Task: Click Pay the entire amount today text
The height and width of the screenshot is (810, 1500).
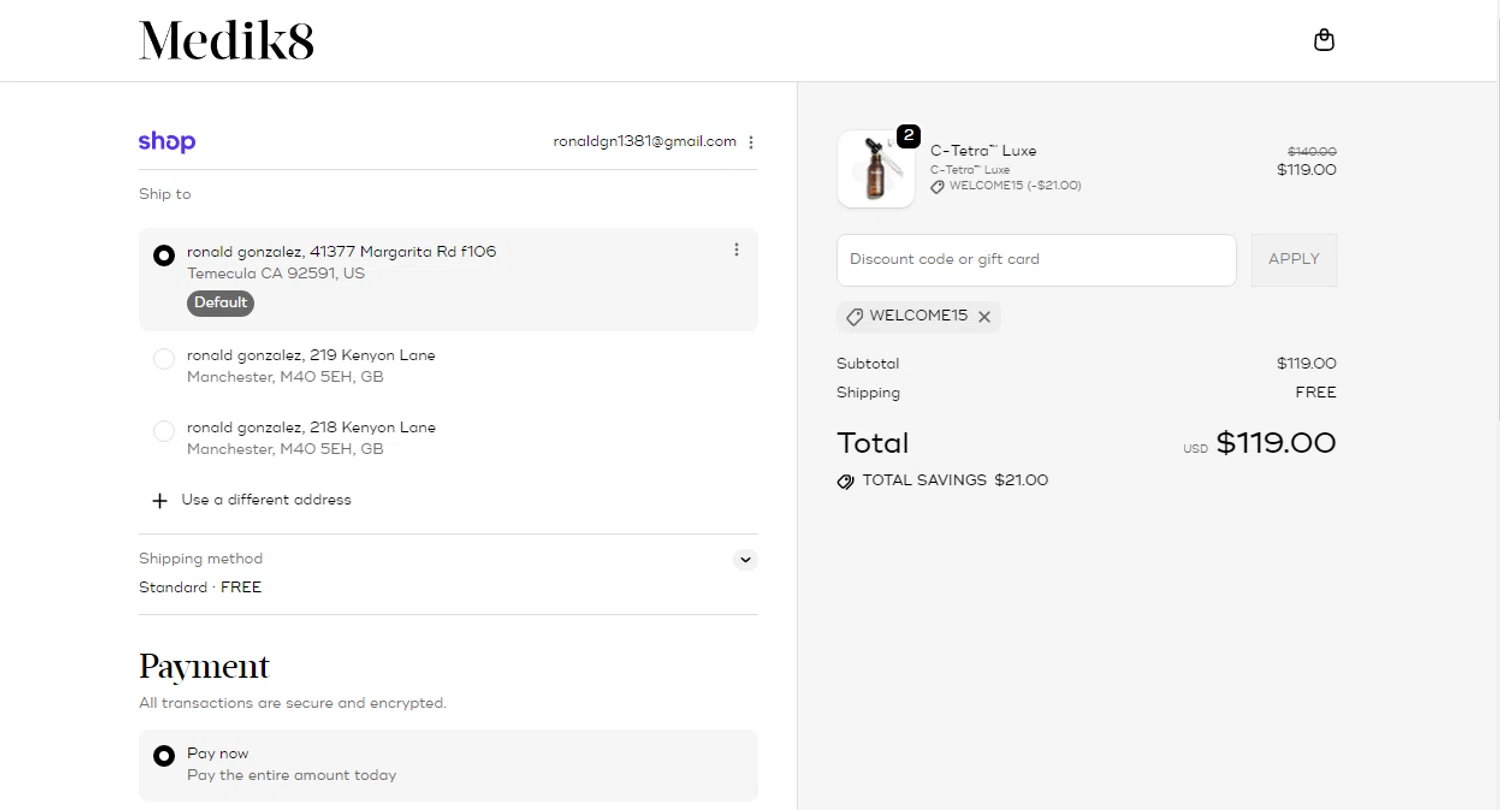Action: tap(292, 775)
